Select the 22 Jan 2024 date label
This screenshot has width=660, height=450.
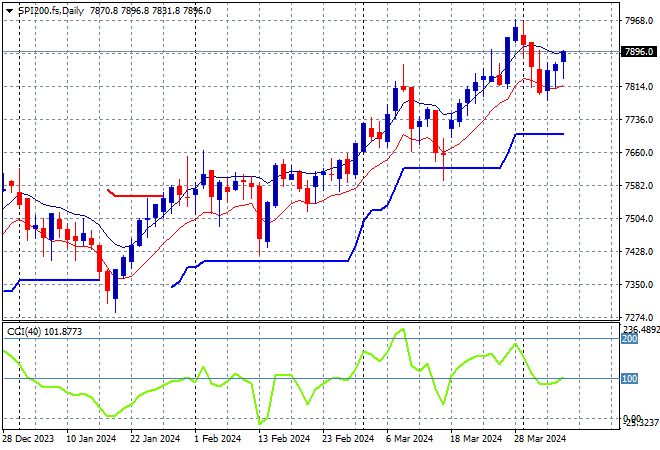click(155, 439)
